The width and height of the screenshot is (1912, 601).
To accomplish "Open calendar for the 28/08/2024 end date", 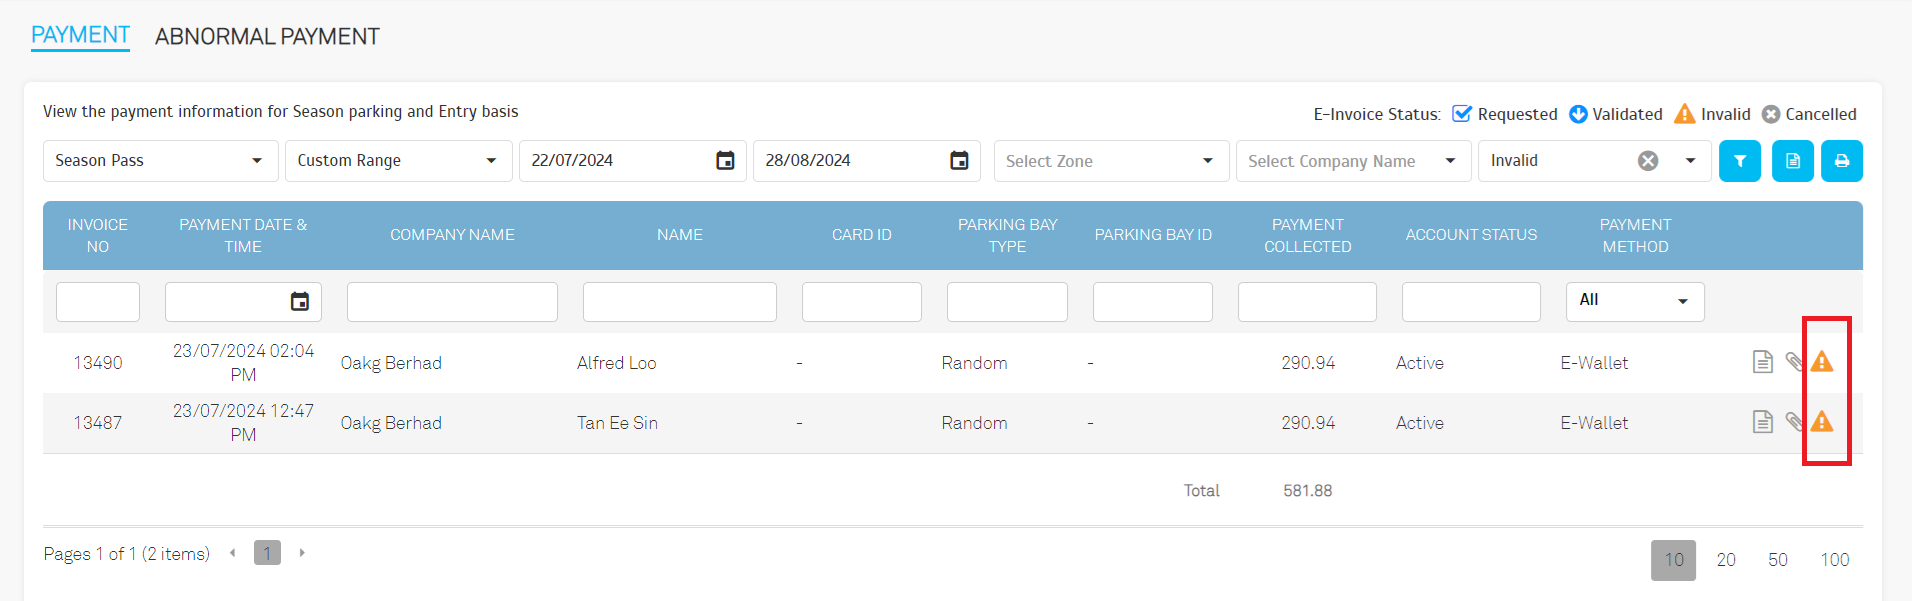I will 959,161.
